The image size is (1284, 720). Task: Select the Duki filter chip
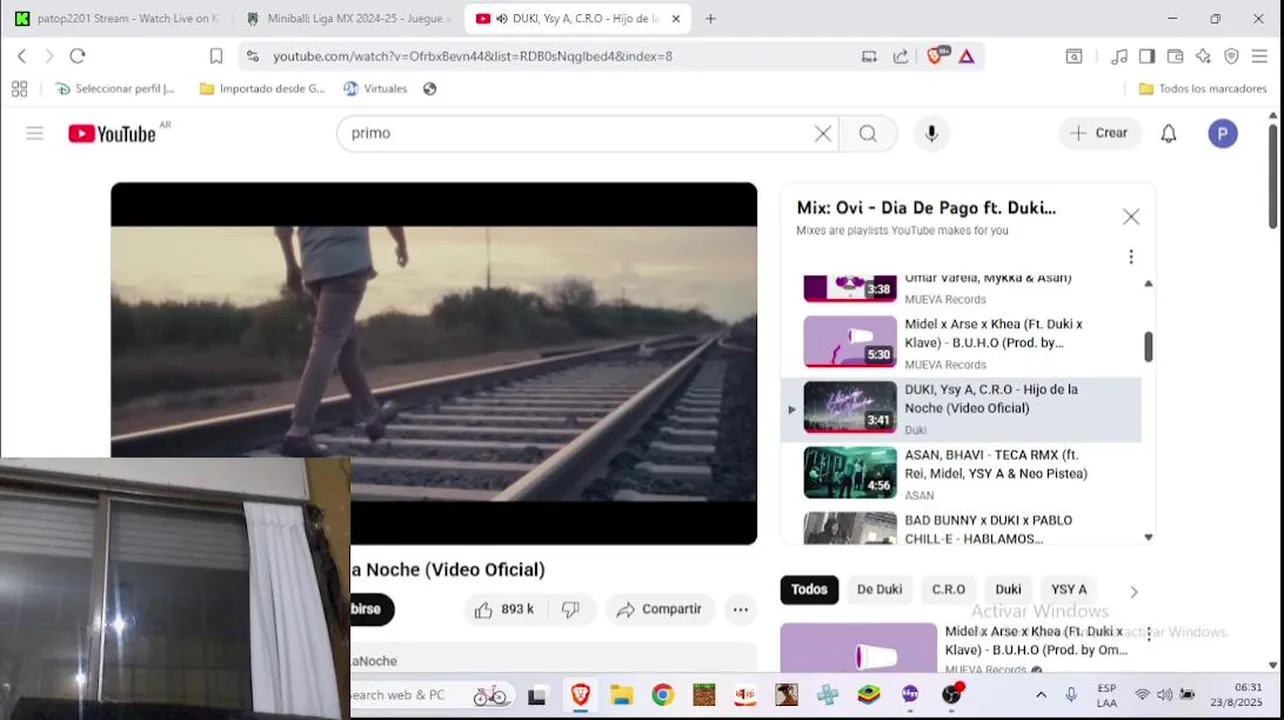pos(1008,590)
